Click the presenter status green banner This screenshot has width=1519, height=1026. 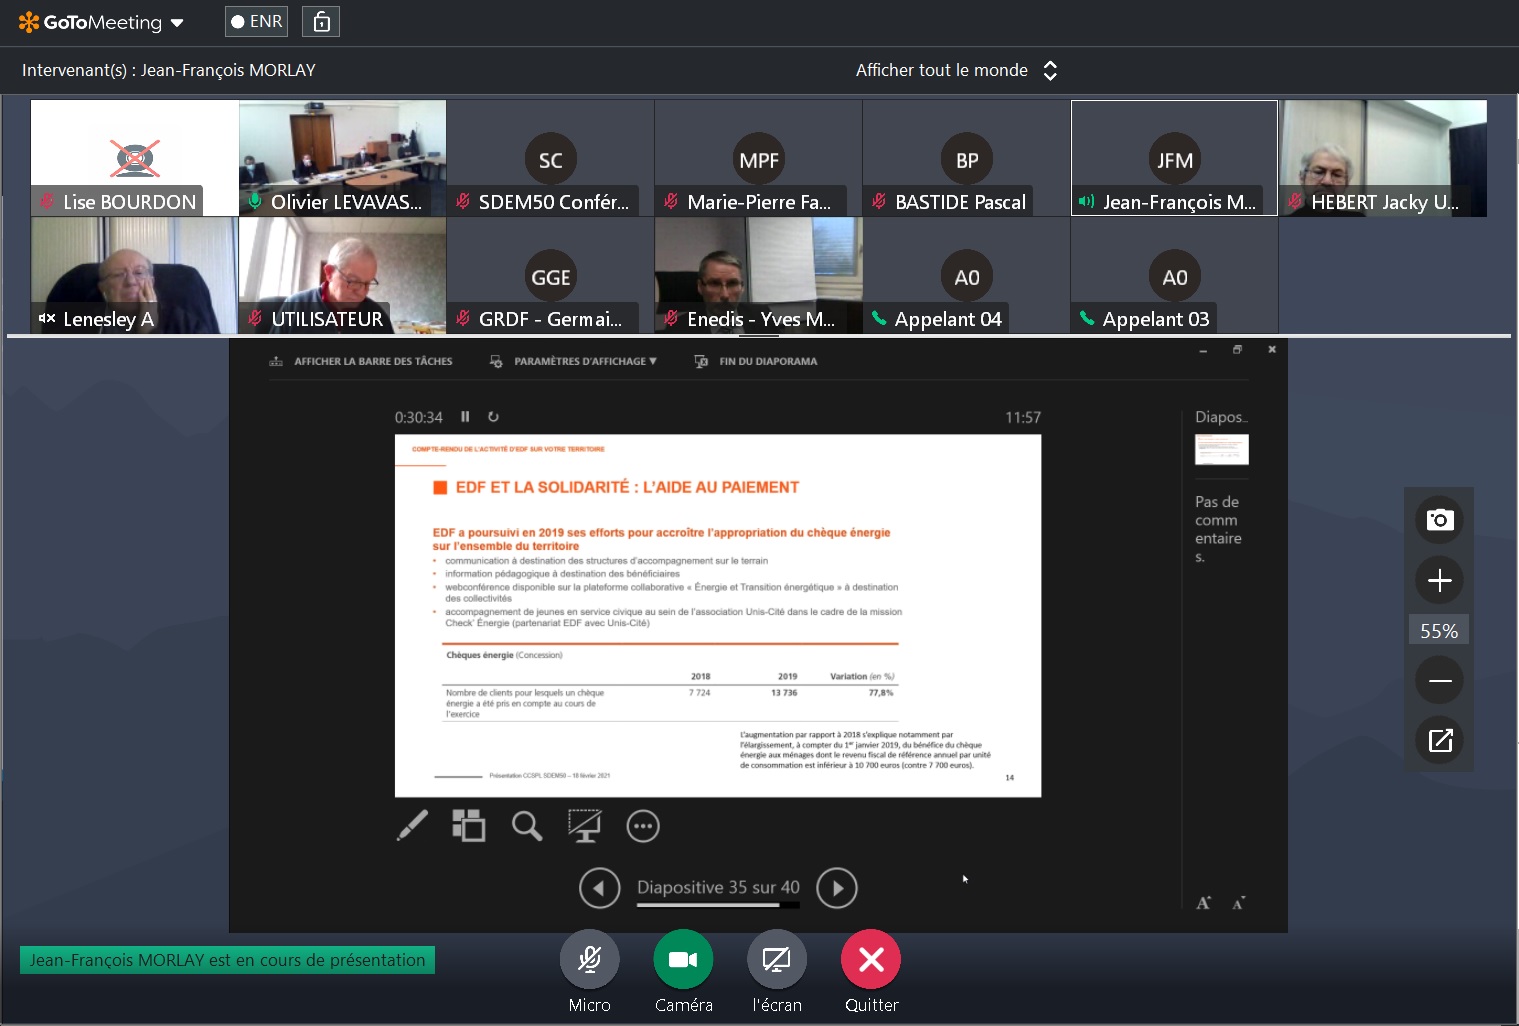tap(227, 960)
